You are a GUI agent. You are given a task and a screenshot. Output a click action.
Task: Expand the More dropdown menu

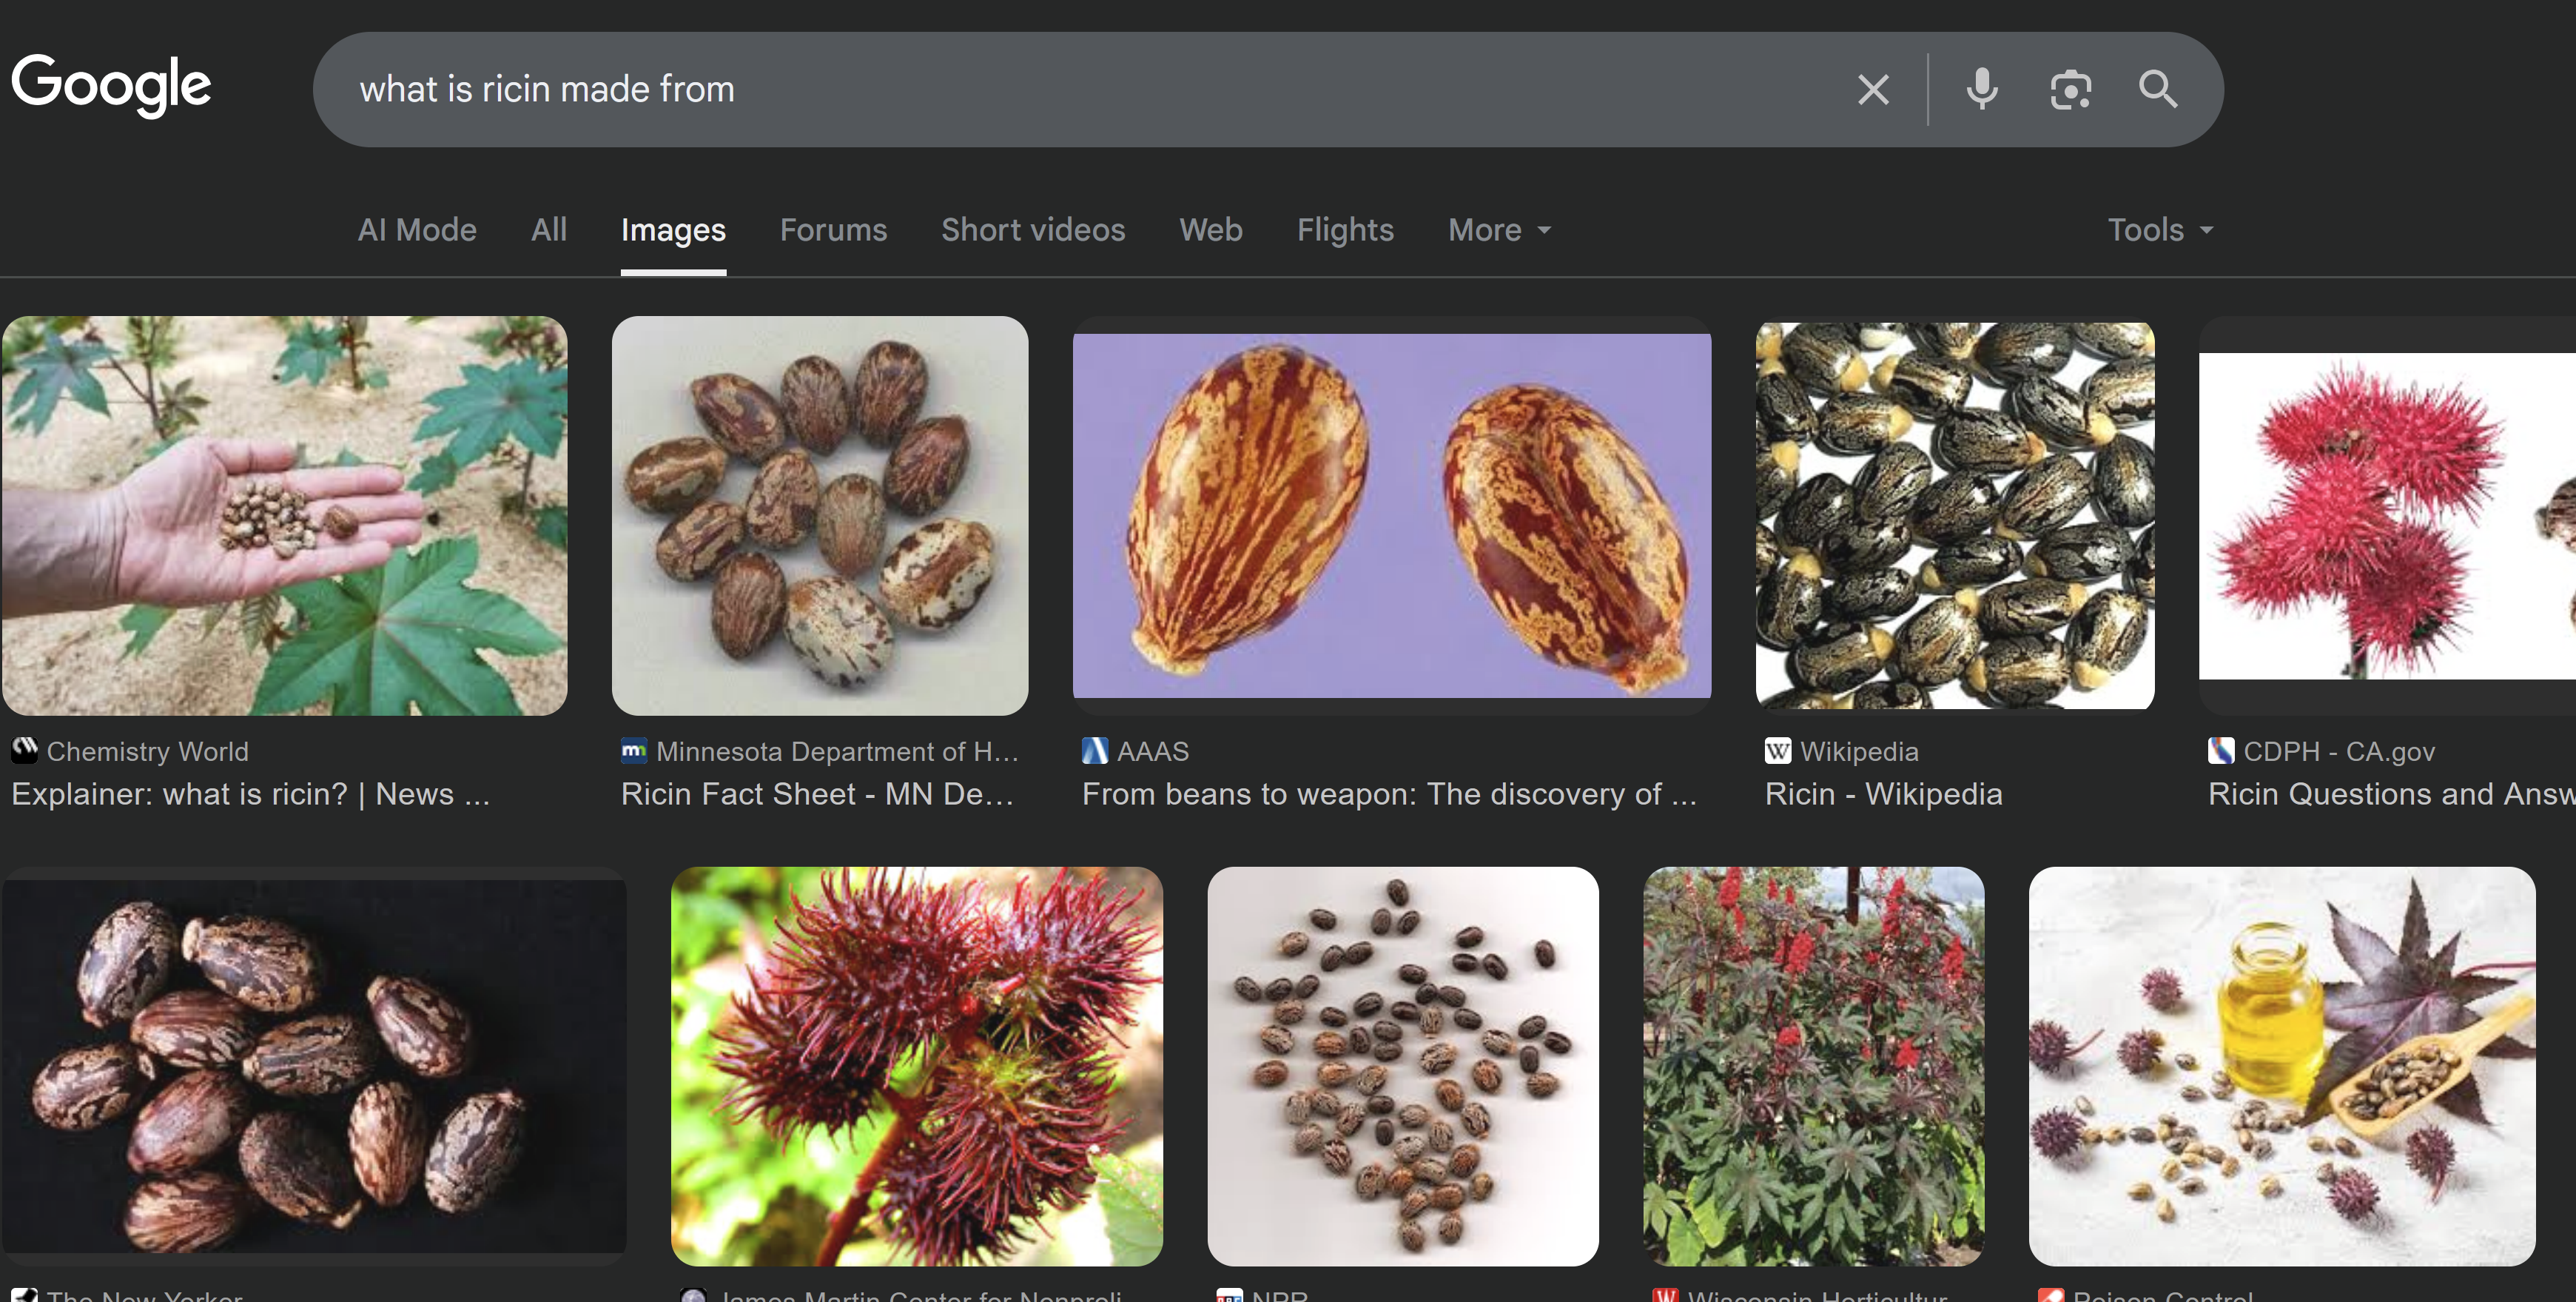tap(1499, 230)
